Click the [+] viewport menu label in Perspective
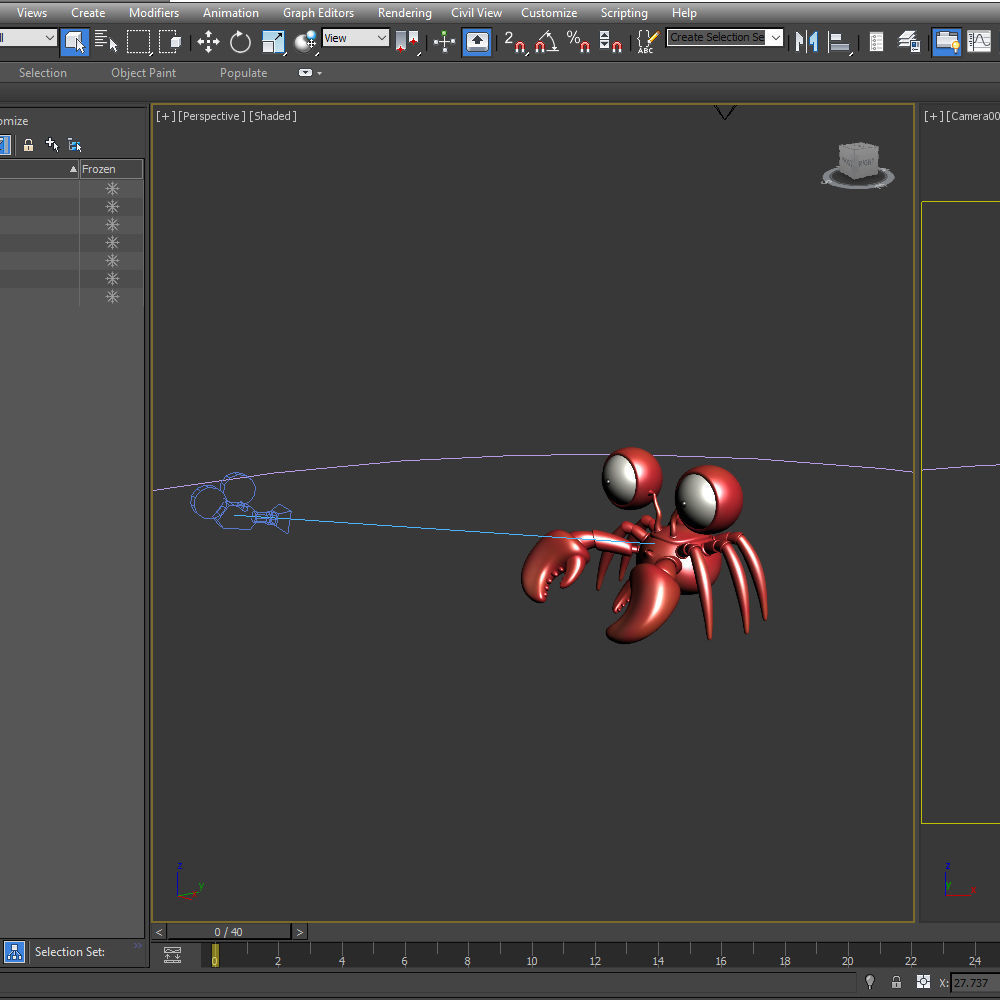Image resolution: width=1000 pixels, height=1000 pixels. (x=166, y=116)
